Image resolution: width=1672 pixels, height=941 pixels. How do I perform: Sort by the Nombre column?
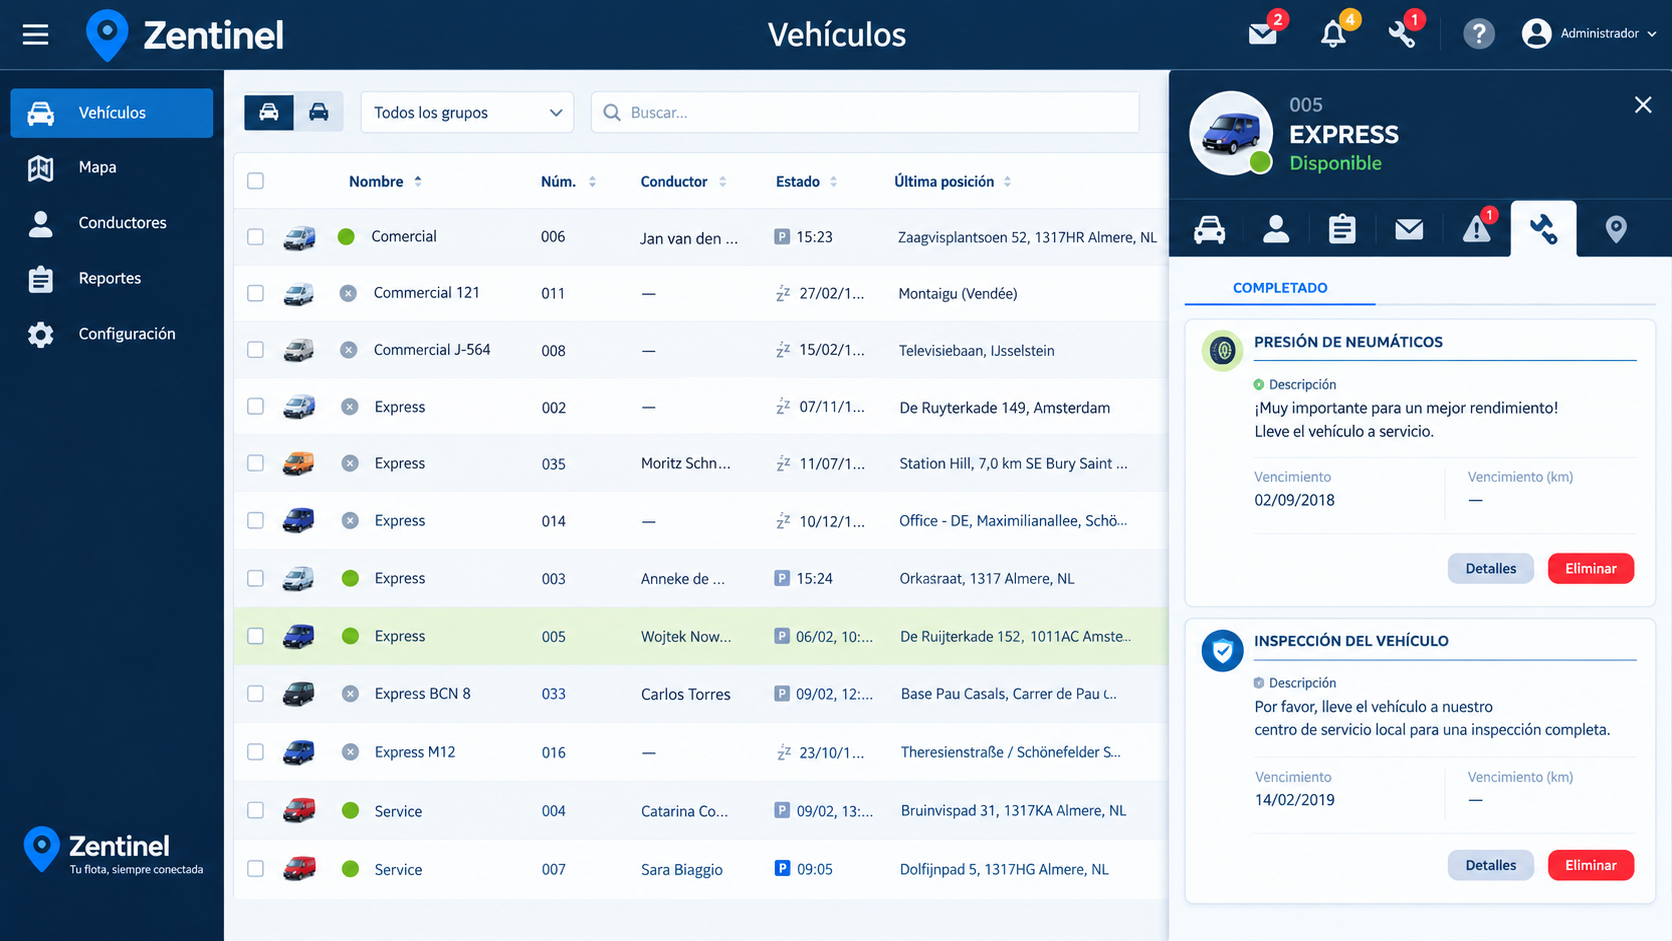click(385, 181)
